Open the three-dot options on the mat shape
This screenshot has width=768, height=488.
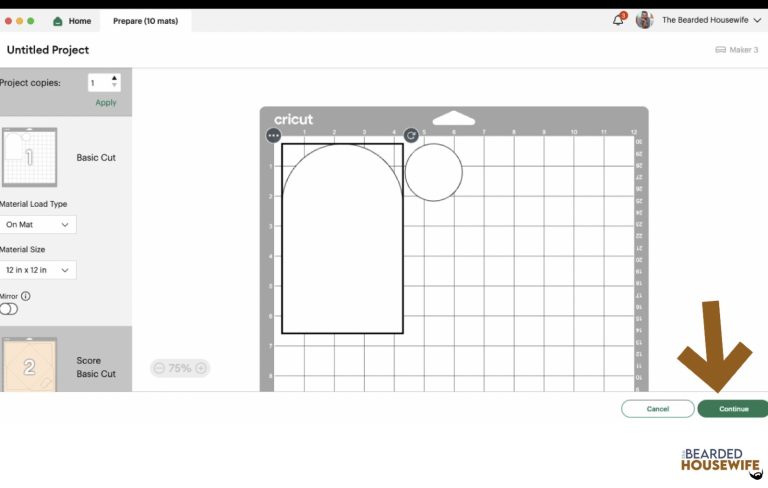[273, 135]
